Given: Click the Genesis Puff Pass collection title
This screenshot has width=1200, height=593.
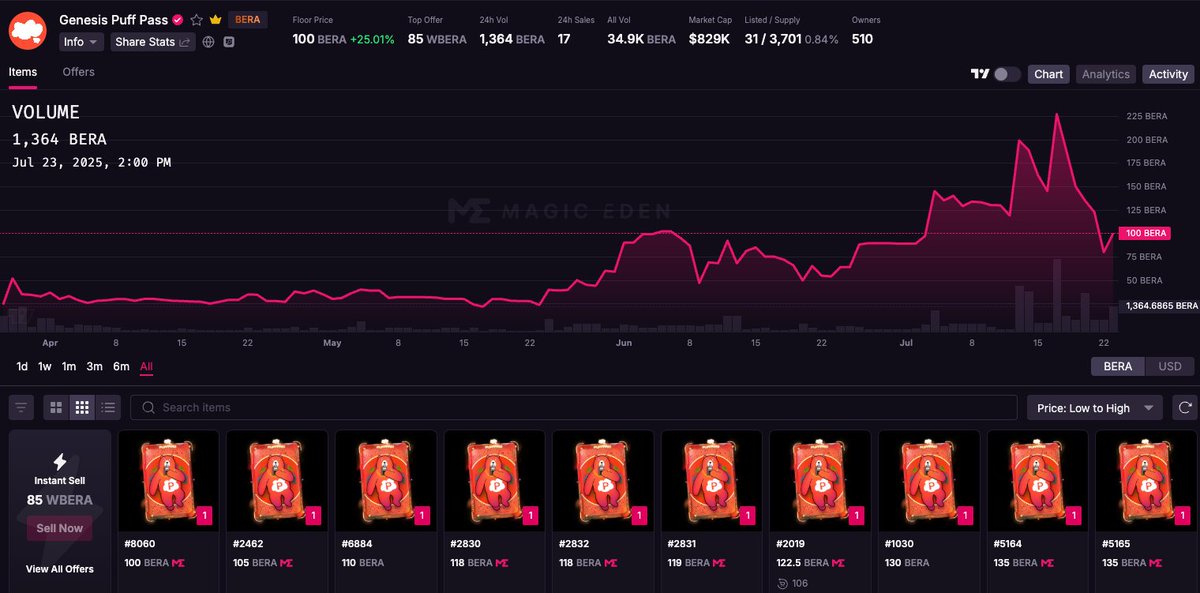Looking at the screenshot, I should click(113, 20).
